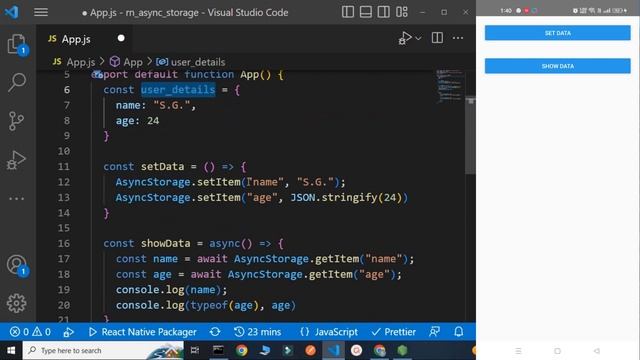640x360 pixels.
Task: Select the App.js editor tab
Action: (x=84, y=39)
